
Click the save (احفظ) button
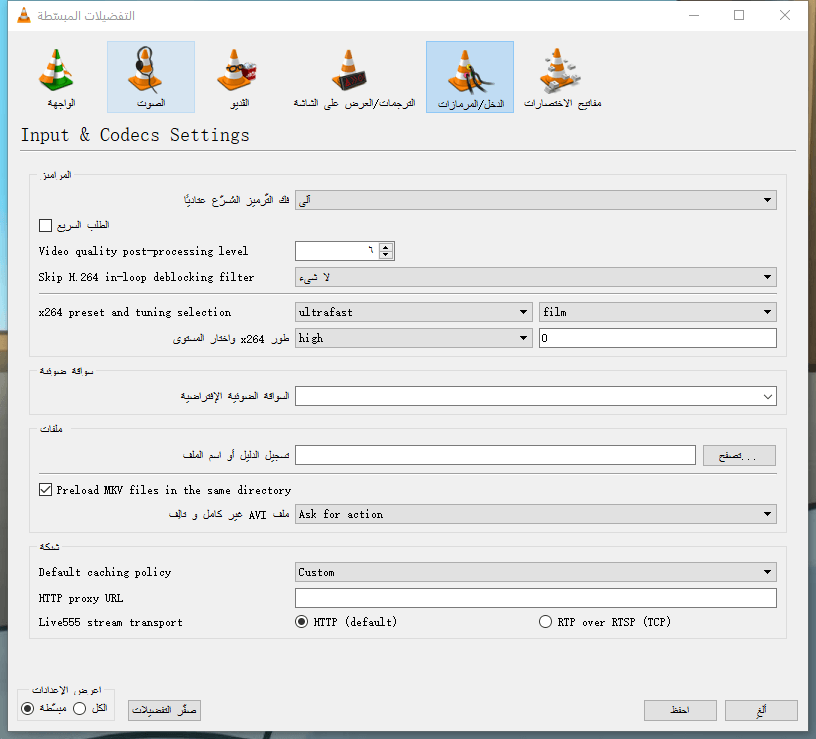pos(680,710)
